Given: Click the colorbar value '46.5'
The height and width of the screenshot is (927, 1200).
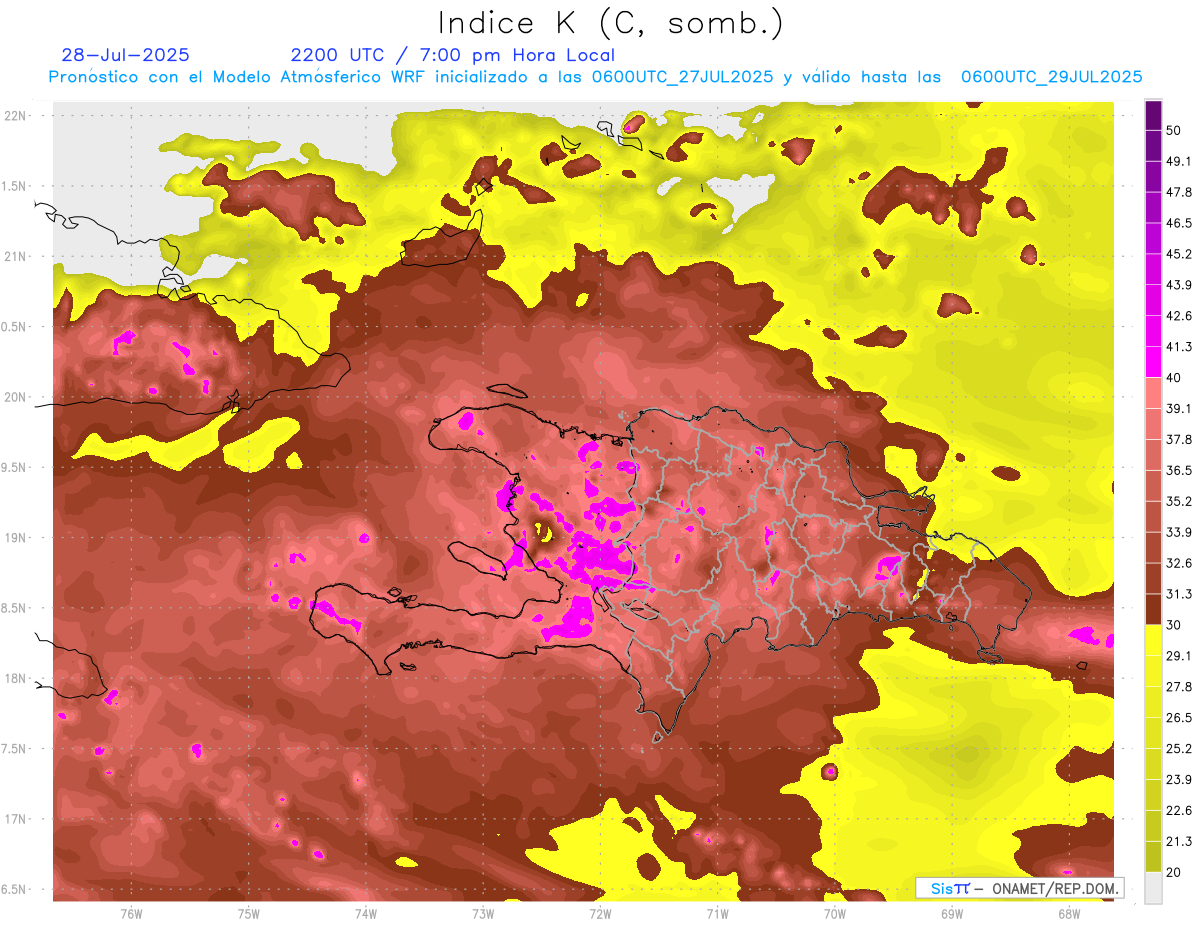Looking at the screenshot, I should point(1179,224).
